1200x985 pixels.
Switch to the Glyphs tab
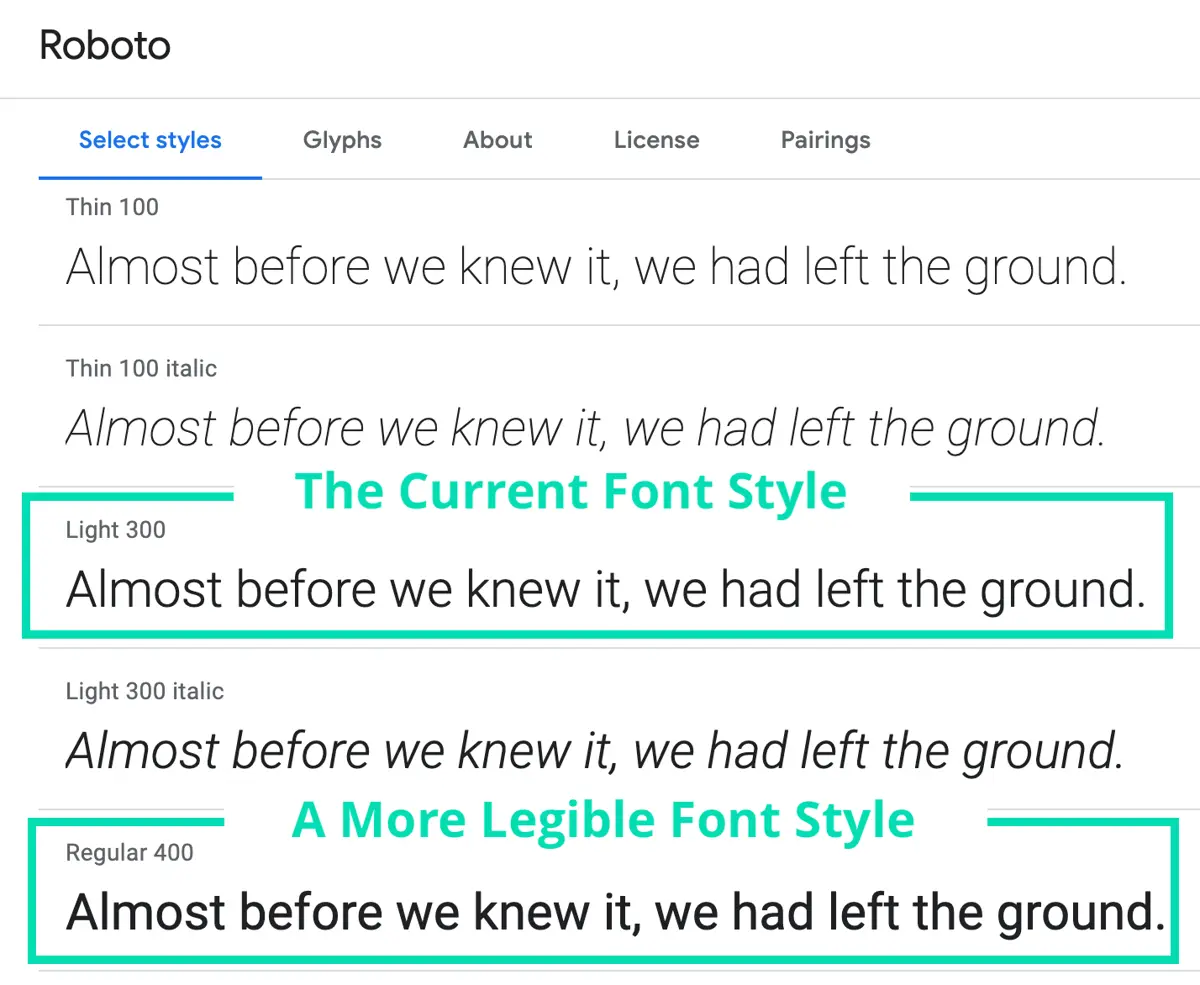(x=342, y=140)
